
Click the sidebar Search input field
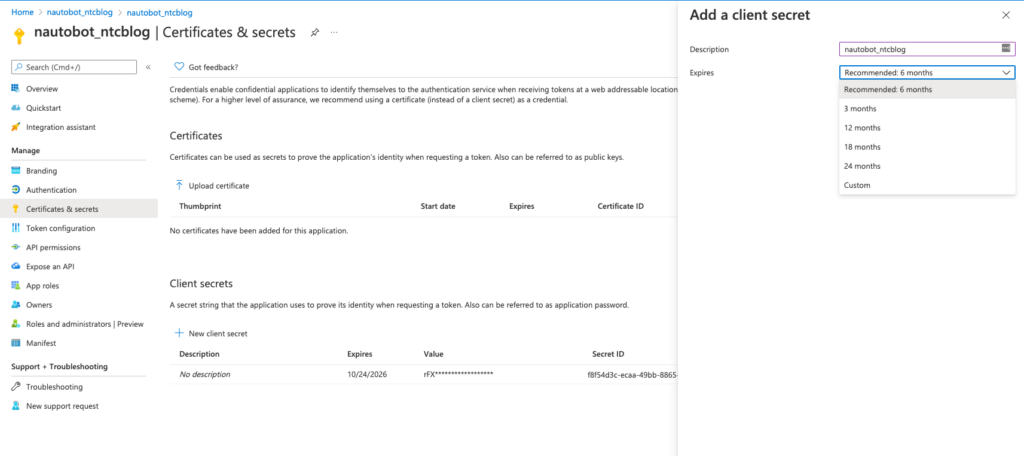click(x=74, y=67)
